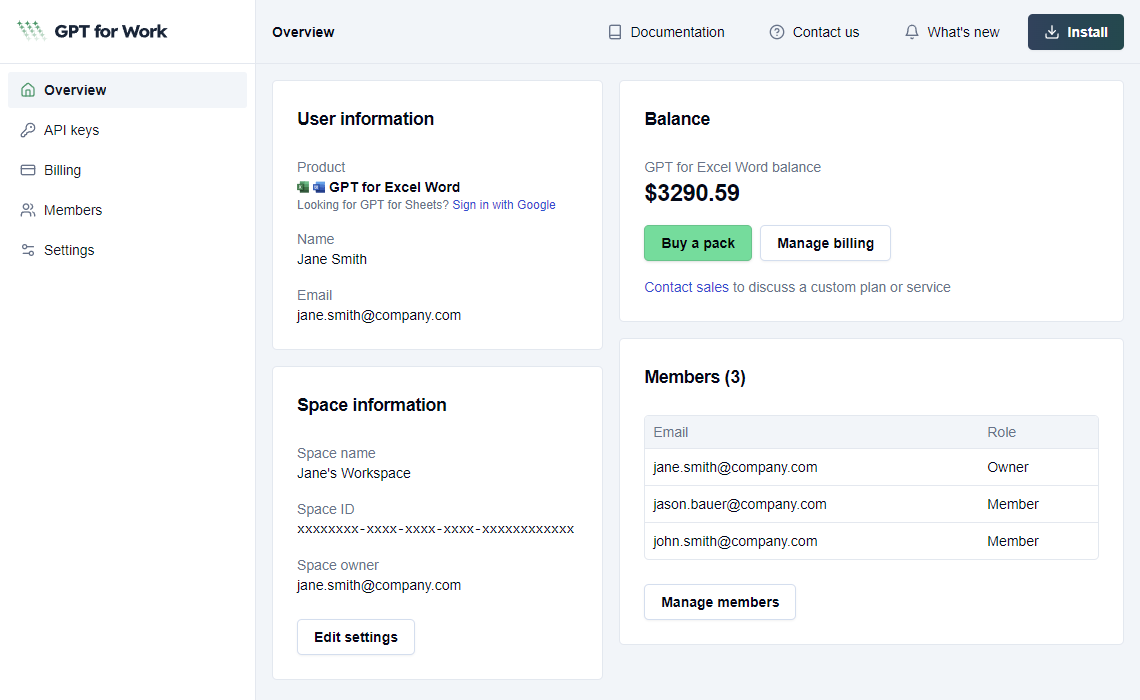Click the Sign in with Google link
Viewport: 1140px width, 700px height.
(504, 205)
